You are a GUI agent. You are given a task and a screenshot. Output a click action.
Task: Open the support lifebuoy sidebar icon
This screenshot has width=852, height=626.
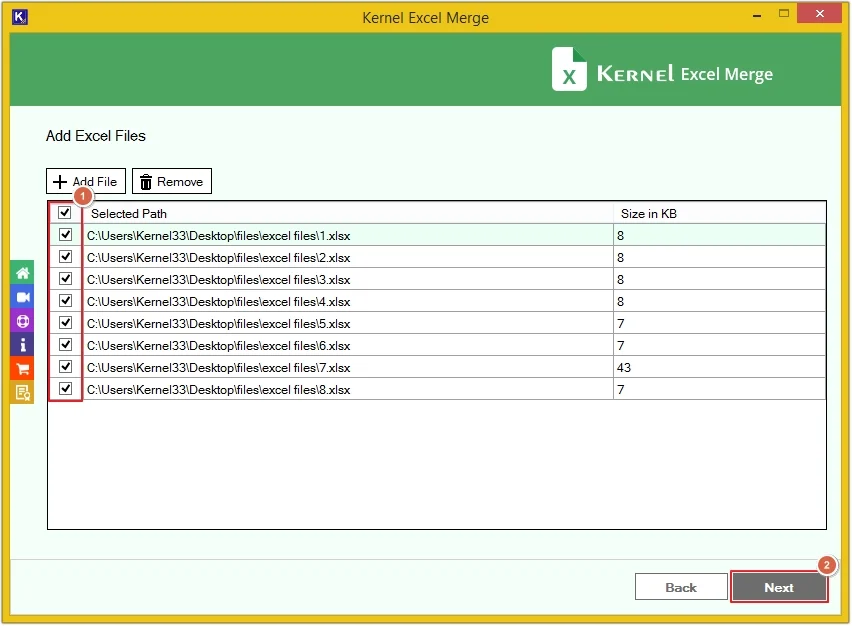click(22, 321)
